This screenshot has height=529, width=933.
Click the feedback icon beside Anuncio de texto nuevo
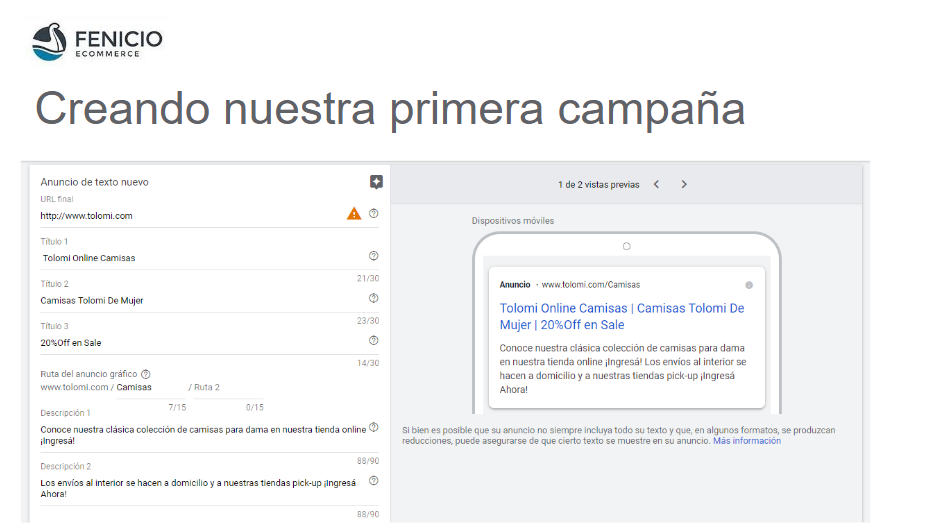pyautogui.click(x=376, y=182)
